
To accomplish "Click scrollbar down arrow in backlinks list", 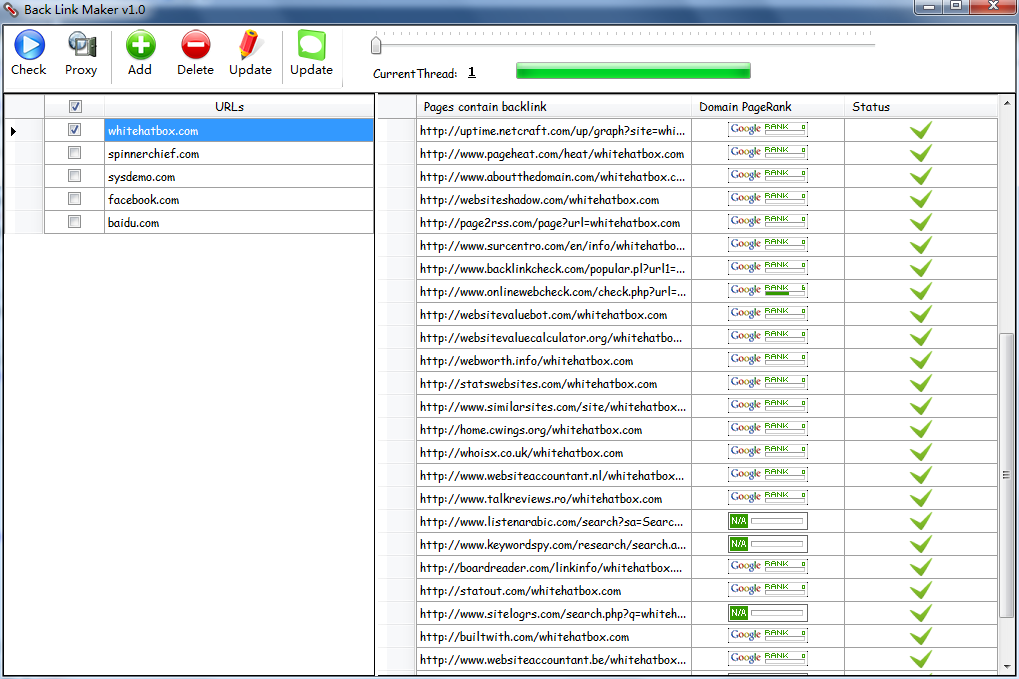I will tap(1006, 665).
